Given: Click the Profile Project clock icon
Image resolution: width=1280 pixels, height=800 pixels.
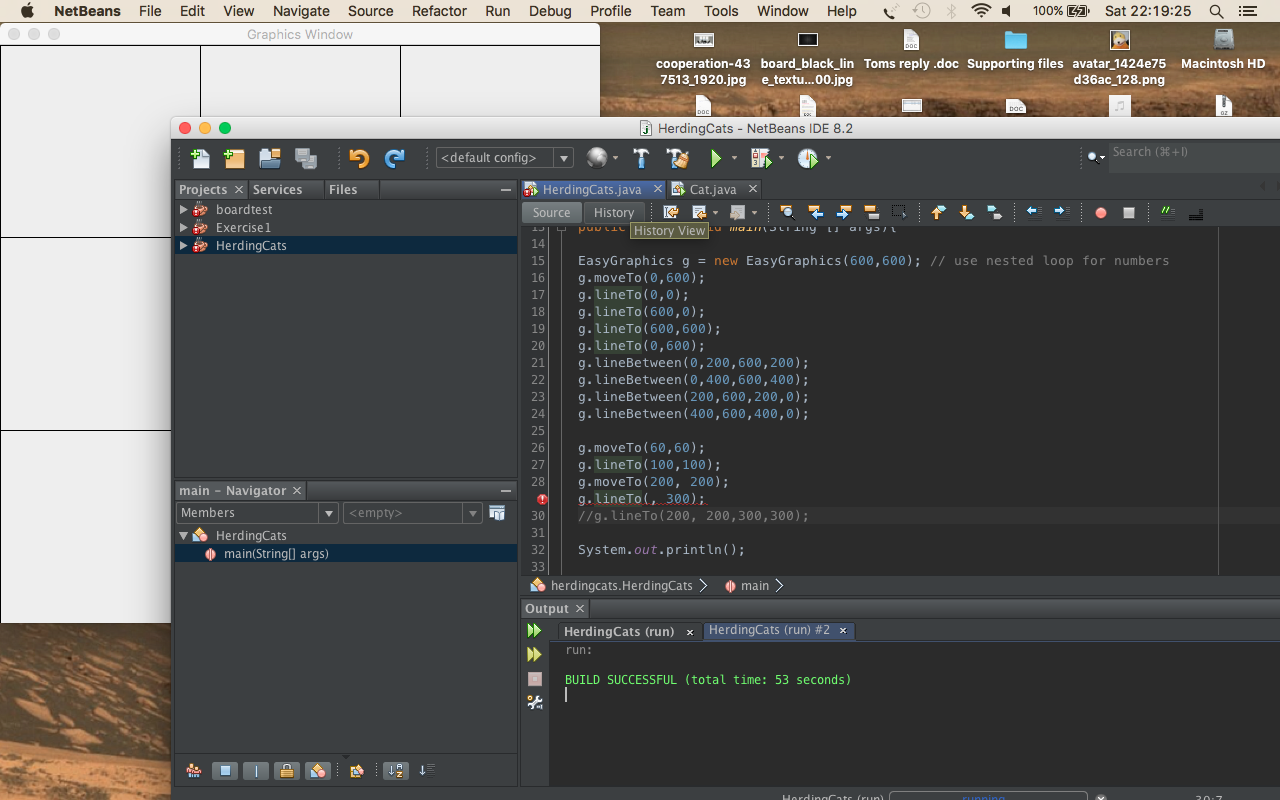Looking at the screenshot, I should (808, 158).
